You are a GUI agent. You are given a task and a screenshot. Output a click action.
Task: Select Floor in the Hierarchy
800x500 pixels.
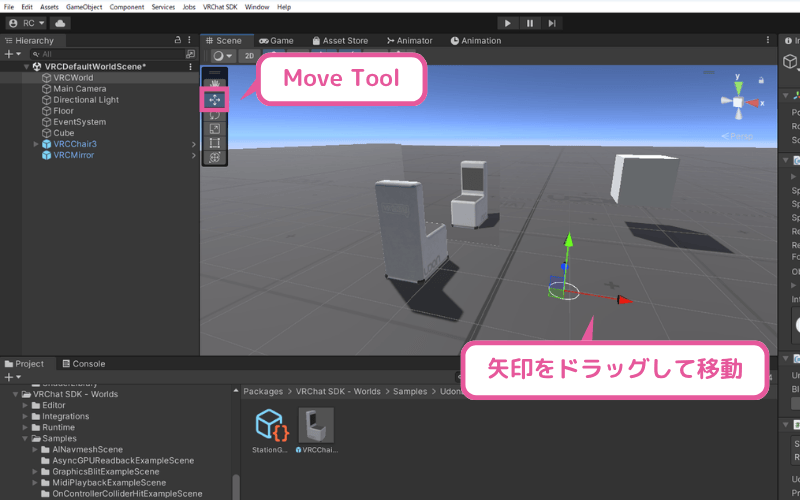[63, 111]
